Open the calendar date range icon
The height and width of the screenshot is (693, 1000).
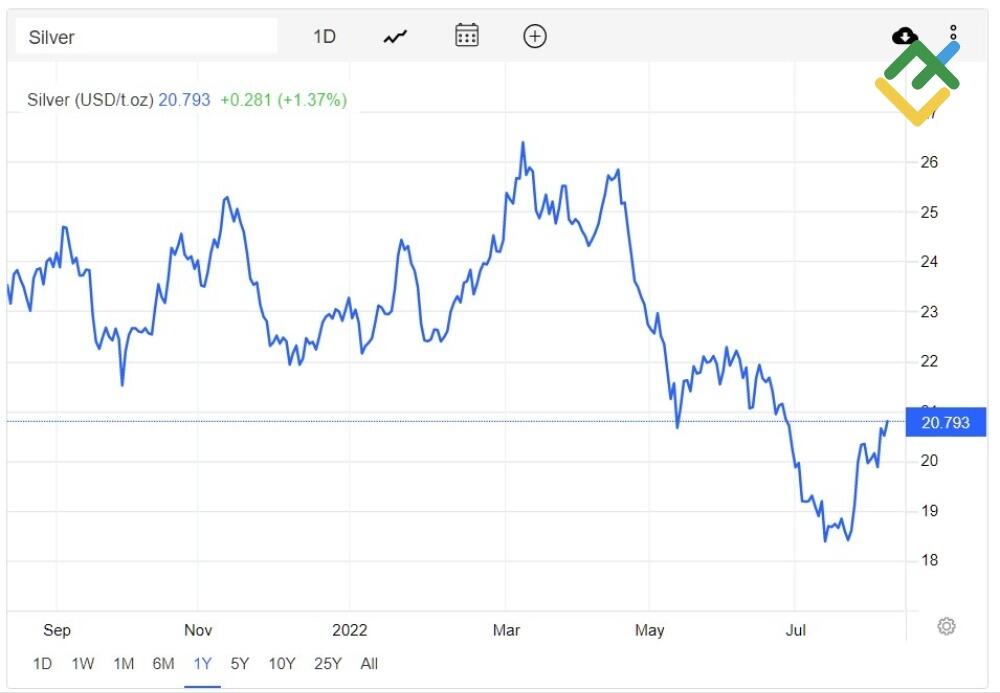click(466, 36)
